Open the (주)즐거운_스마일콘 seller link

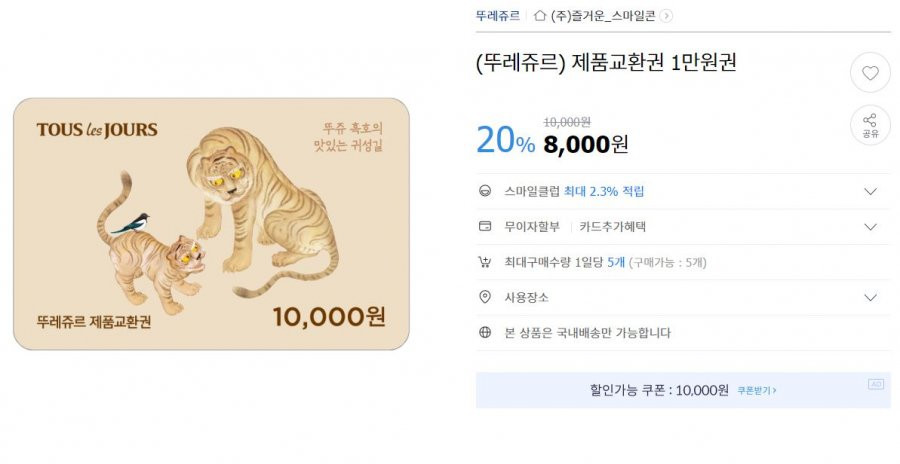point(603,16)
